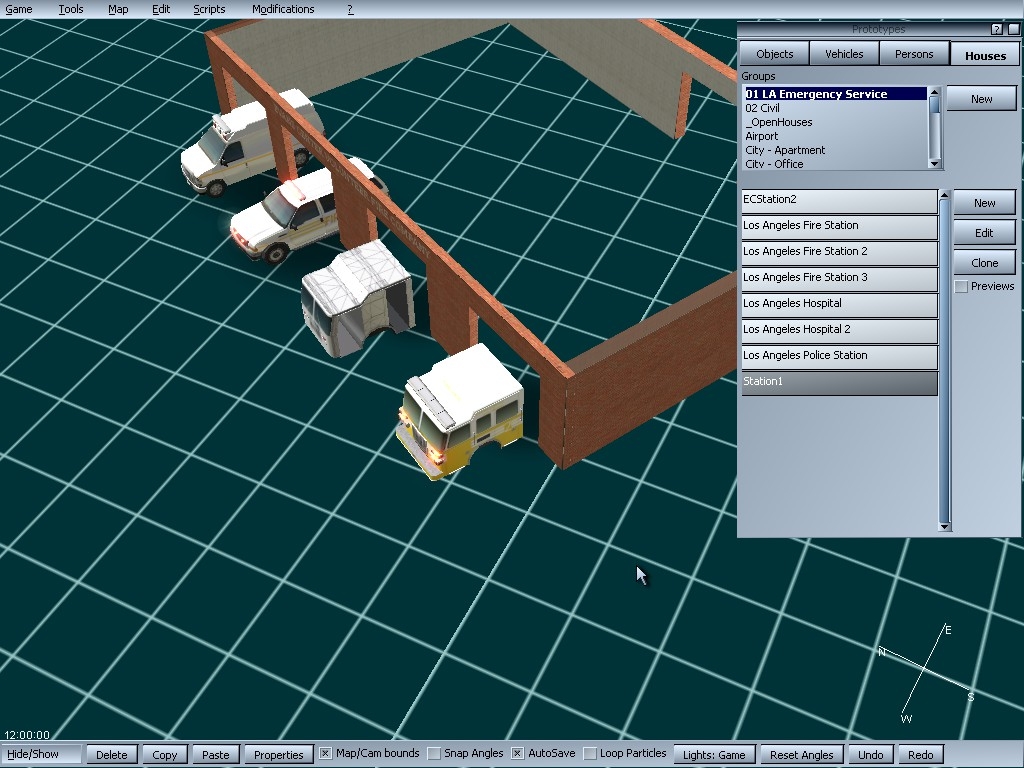Select the City - Apartment group
The image size is (1024, 768).
[x=835, y=150]
